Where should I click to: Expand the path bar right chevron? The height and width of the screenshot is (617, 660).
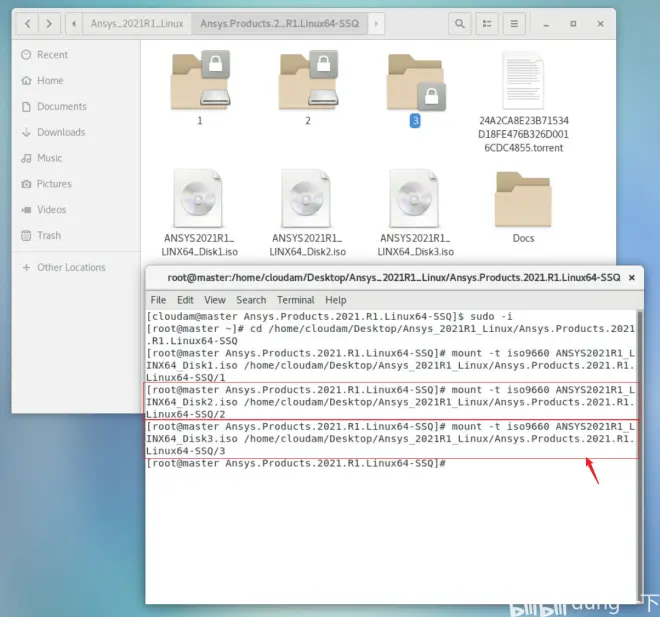pyautogui.click(x=376, y=24)
